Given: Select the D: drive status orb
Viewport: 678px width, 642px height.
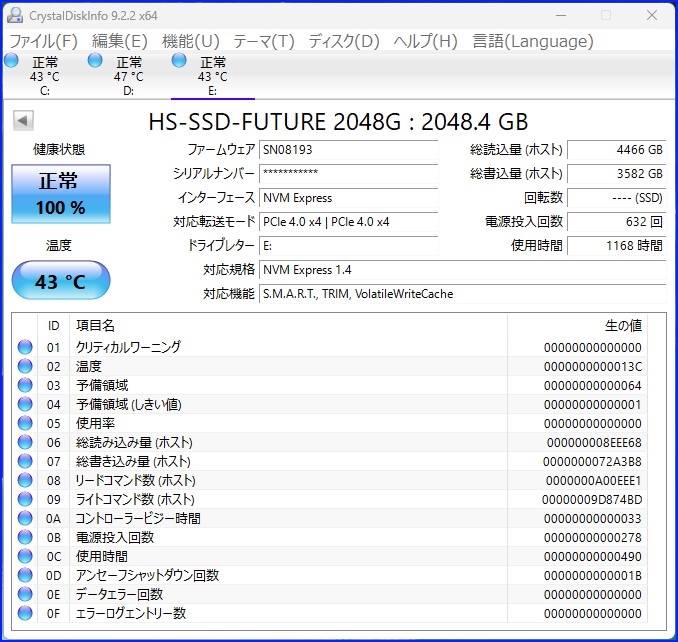Looking at the screenshot, I should point(96,62).
